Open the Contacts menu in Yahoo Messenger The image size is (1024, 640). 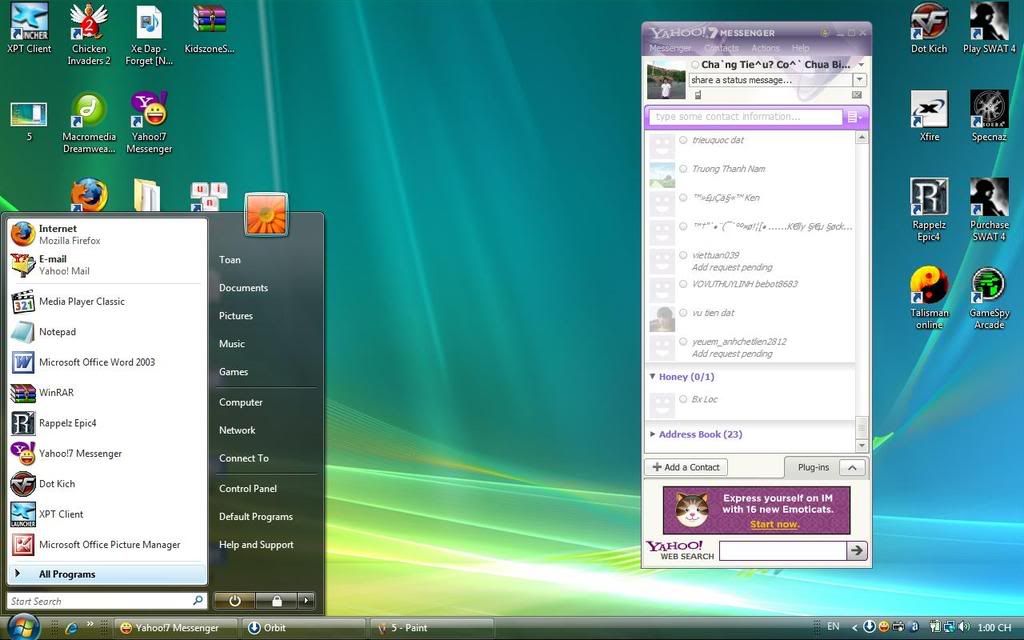[x=721, y=48]
